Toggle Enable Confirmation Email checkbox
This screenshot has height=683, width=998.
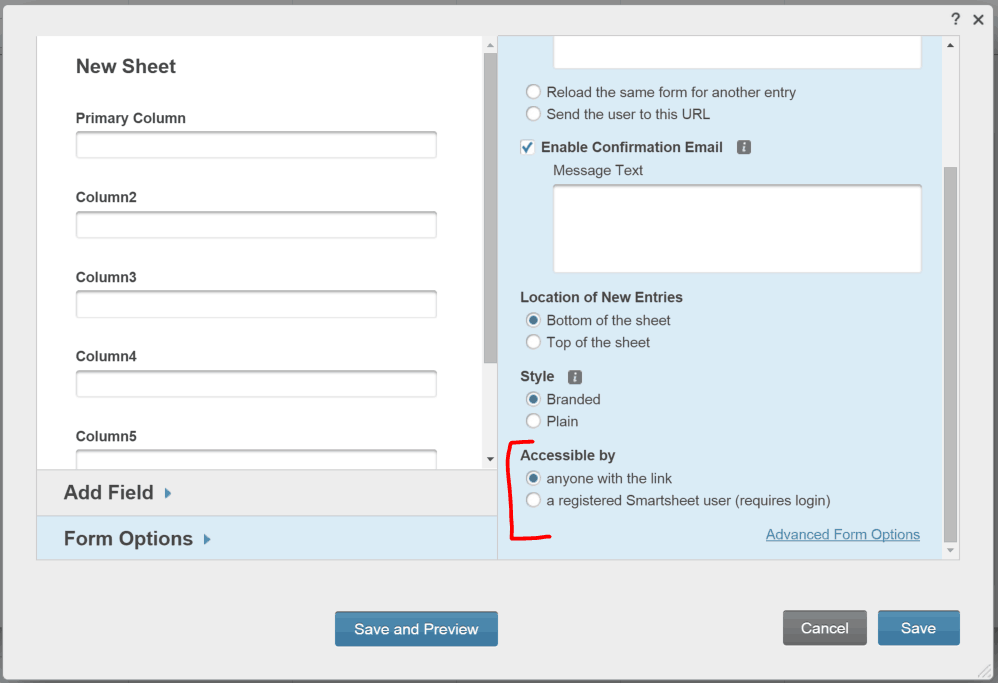coord(528,147)
